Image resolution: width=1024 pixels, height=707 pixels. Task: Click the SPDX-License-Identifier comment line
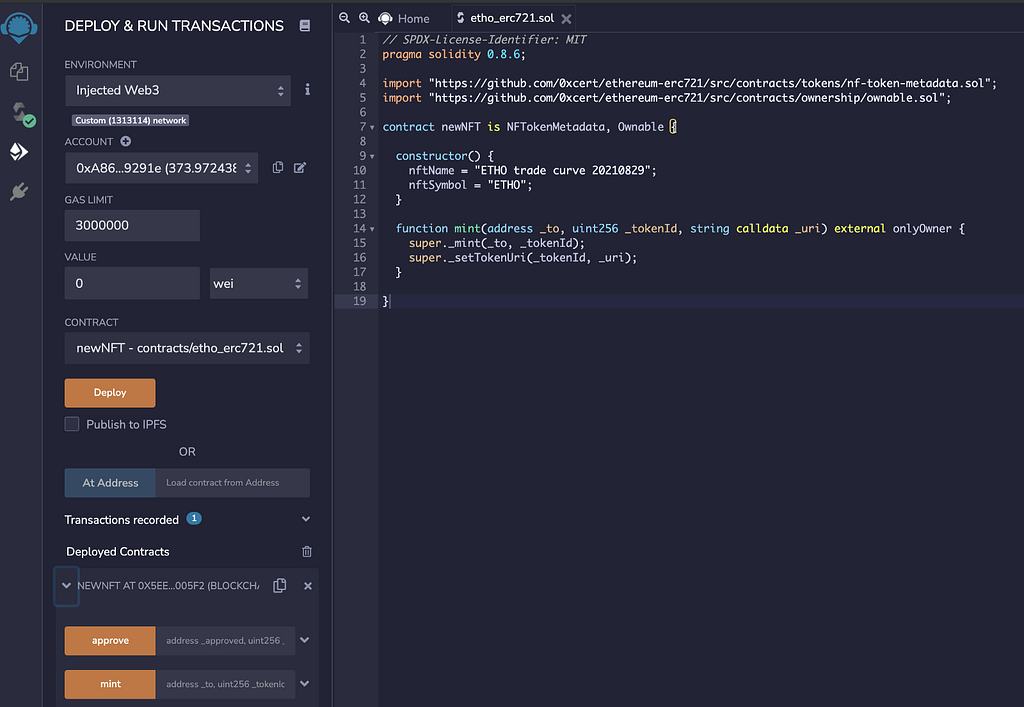click(x=485, y=40)
